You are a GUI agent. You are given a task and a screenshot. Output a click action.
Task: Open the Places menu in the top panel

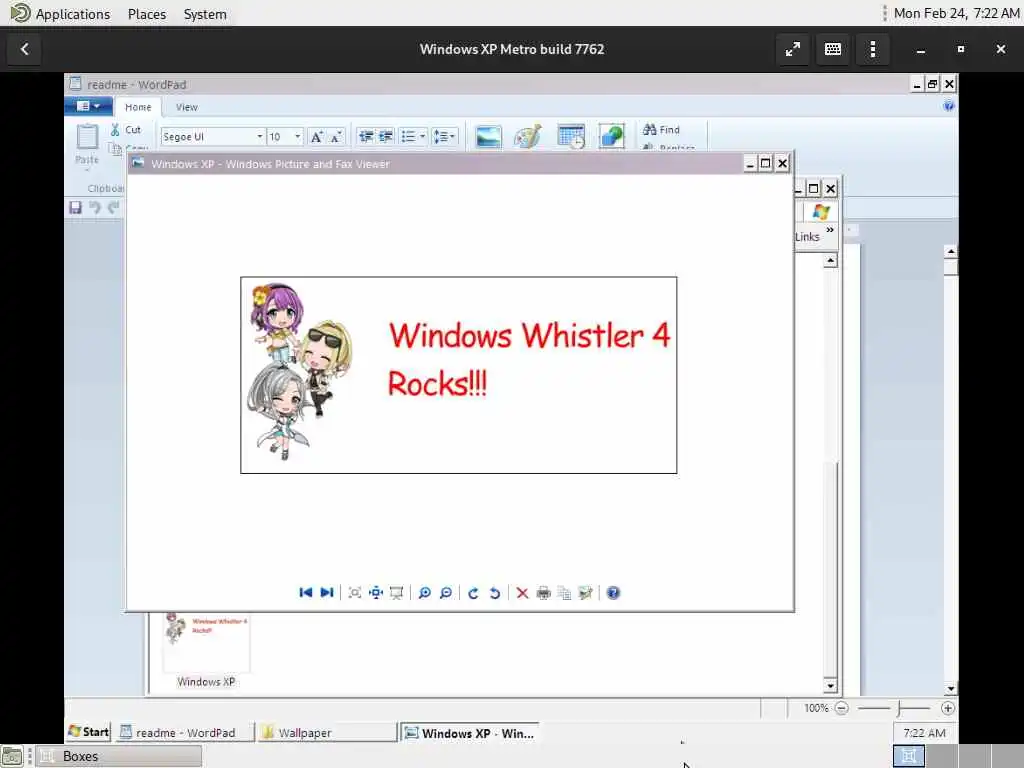(147, 14)
